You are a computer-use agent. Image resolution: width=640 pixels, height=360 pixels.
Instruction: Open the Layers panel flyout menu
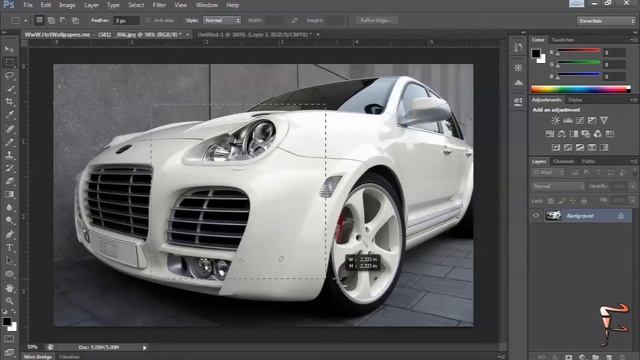click(633, 162)
